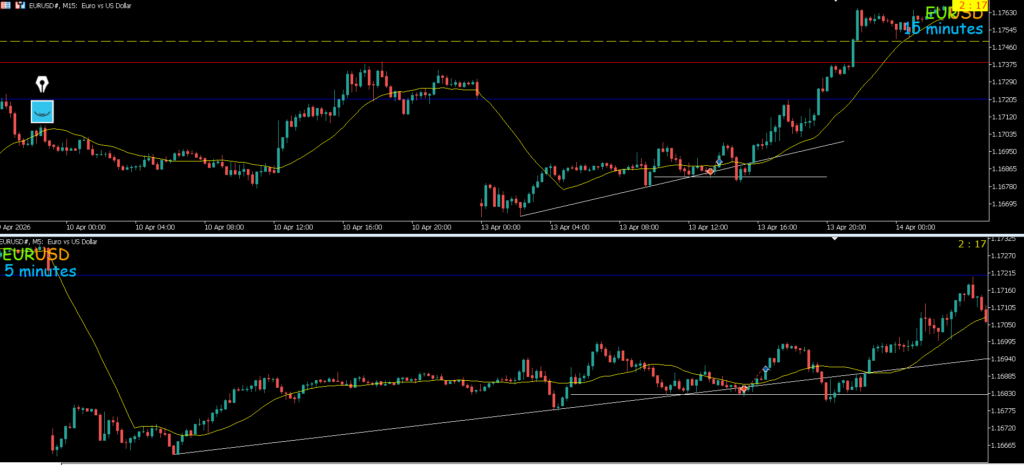Click the M5 chart title 'EURUSD#, M5: Euro vs US Dollar'
This screenshot has width=1024, height=465.
(49, 242)
